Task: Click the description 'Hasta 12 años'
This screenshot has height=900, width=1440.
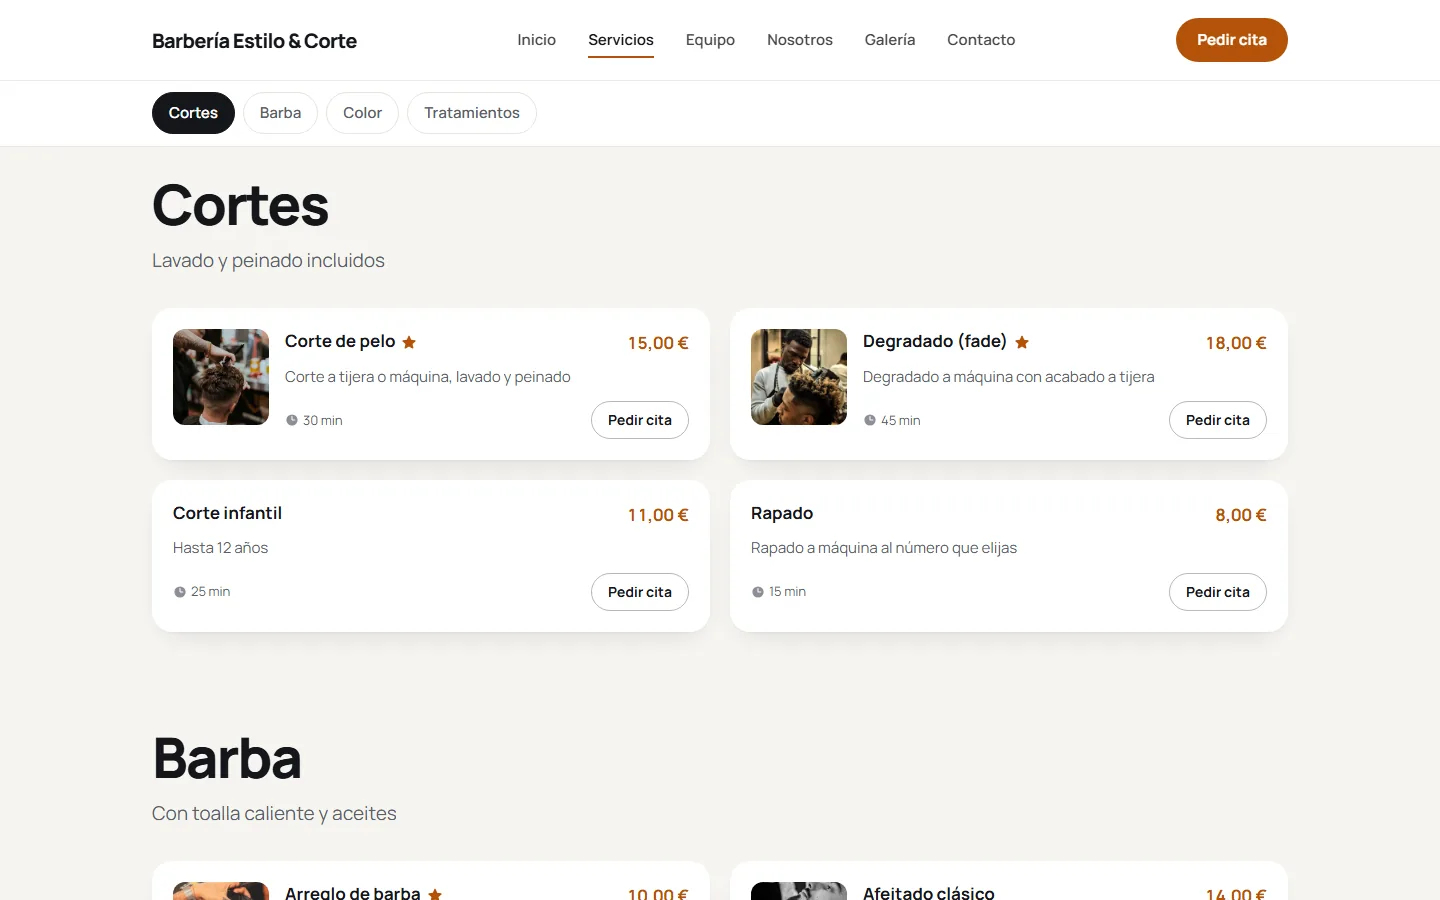Action: [x=220, y=548]
